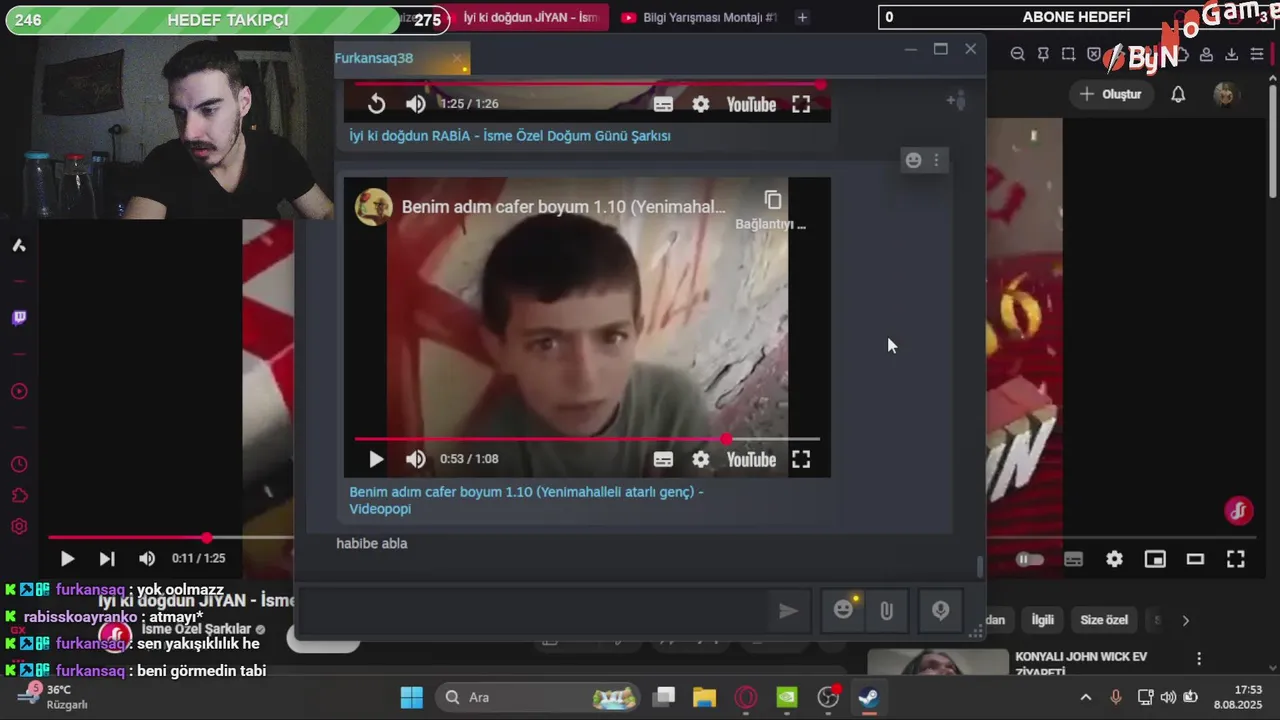The height and width of the screenshot is (720, 1280).
Task: Open history clock in browser sidebar
Action: 18,464
